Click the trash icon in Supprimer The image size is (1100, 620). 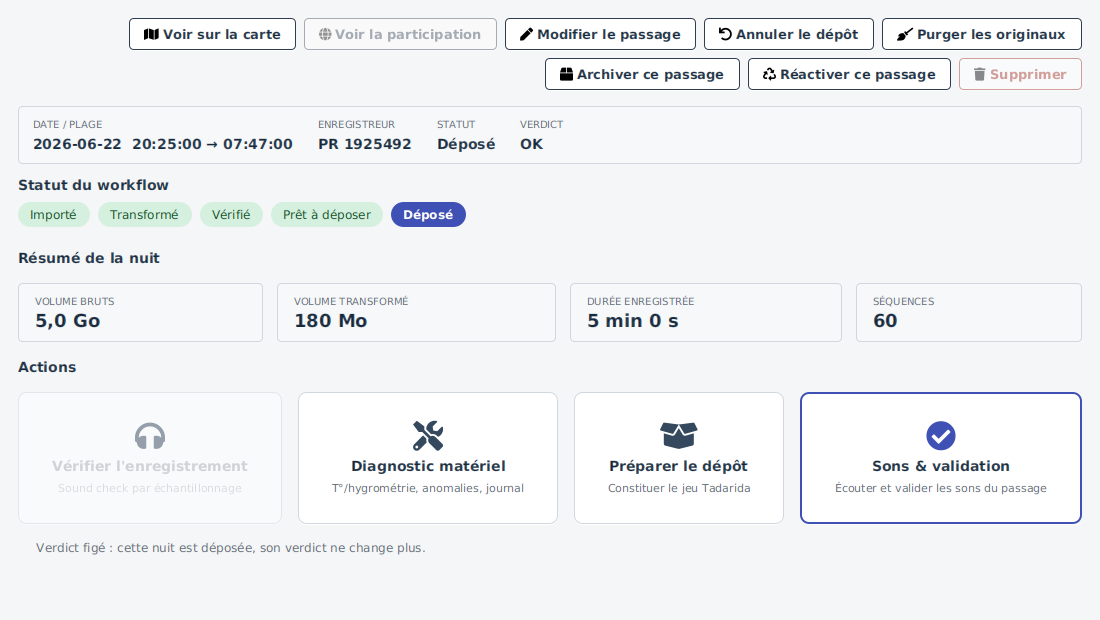click(x=979, y=74)
